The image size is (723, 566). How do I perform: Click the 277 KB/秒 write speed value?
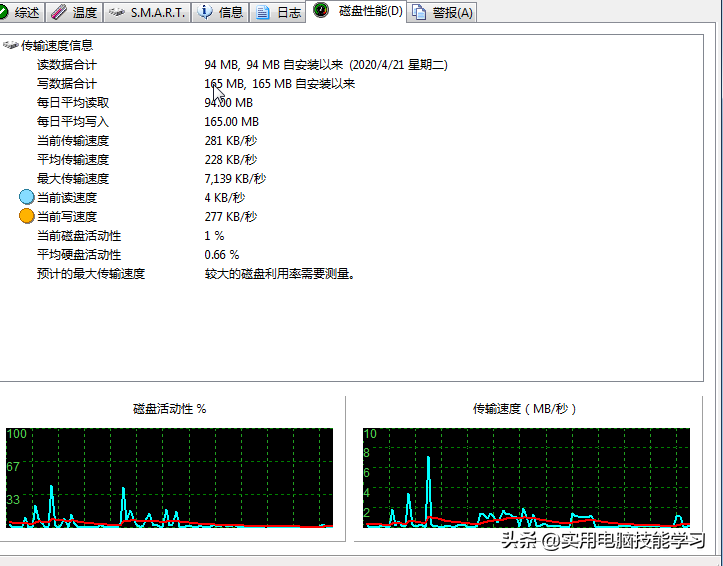(x=231, y=216)
